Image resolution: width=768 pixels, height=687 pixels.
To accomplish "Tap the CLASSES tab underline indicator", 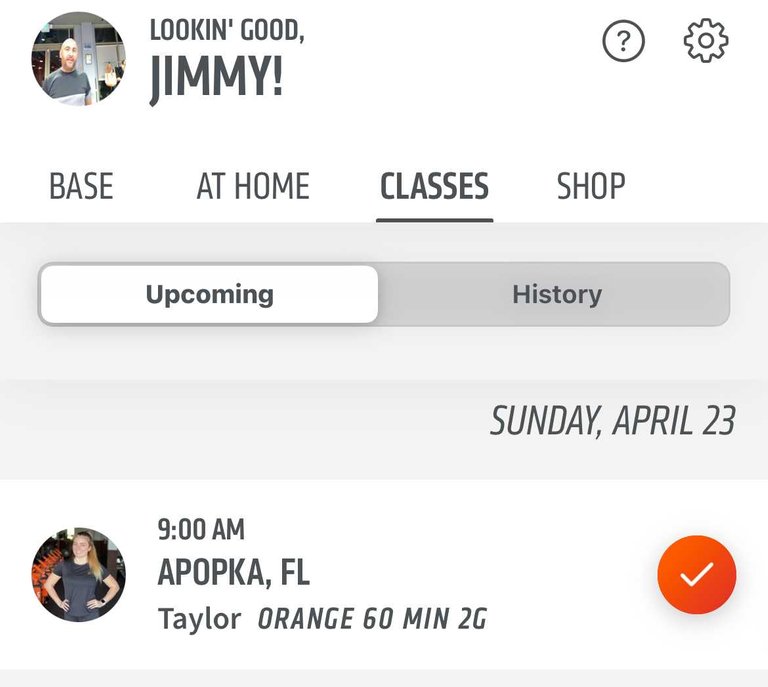I will (434, 220).
